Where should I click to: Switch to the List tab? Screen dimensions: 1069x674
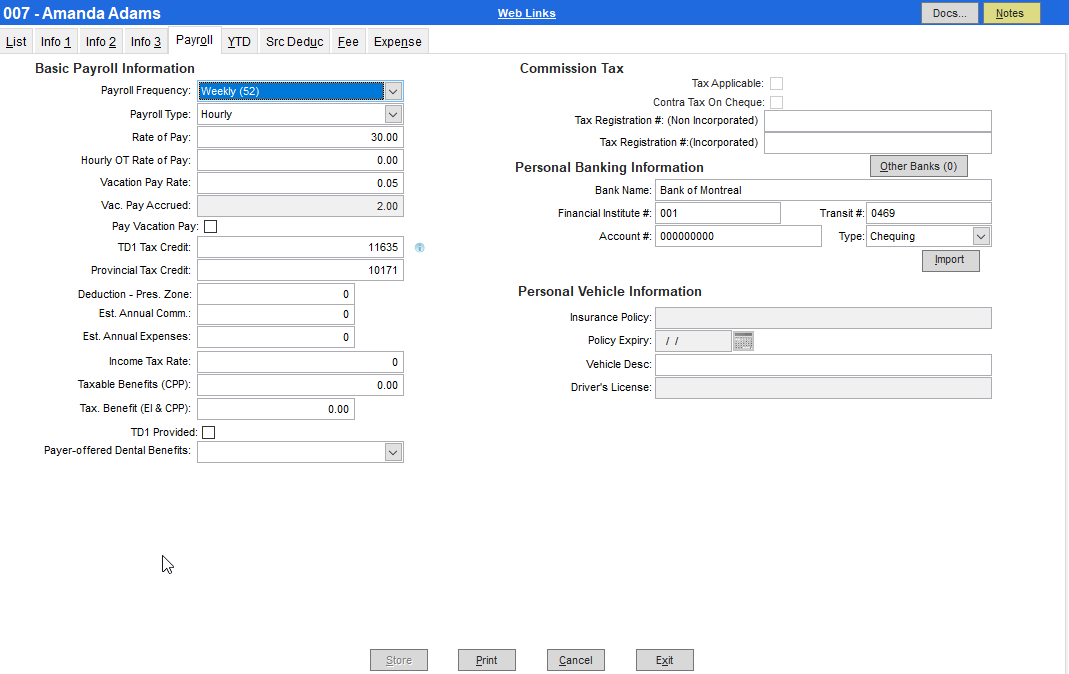point(16,41)
